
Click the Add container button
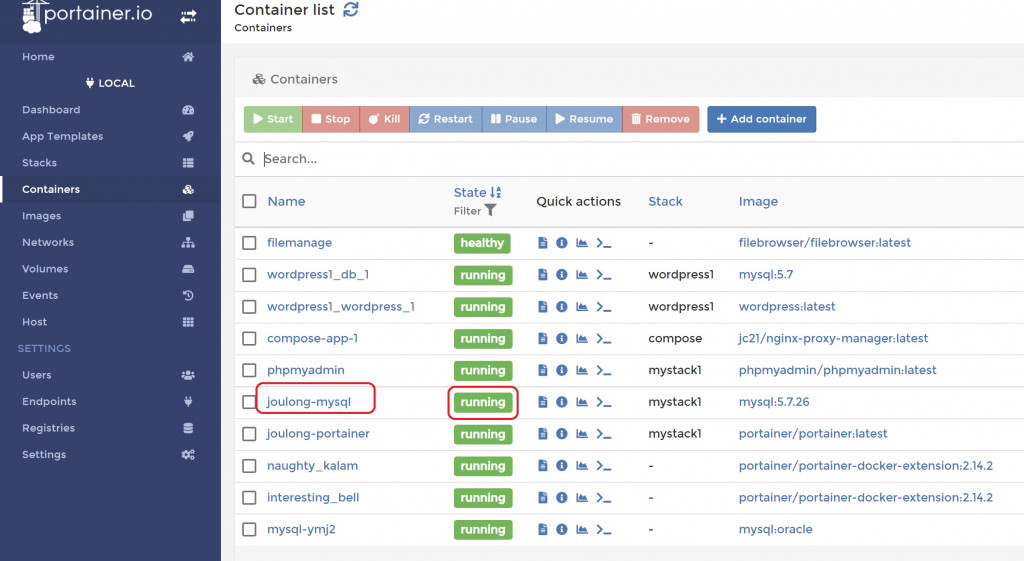(761, 119)
